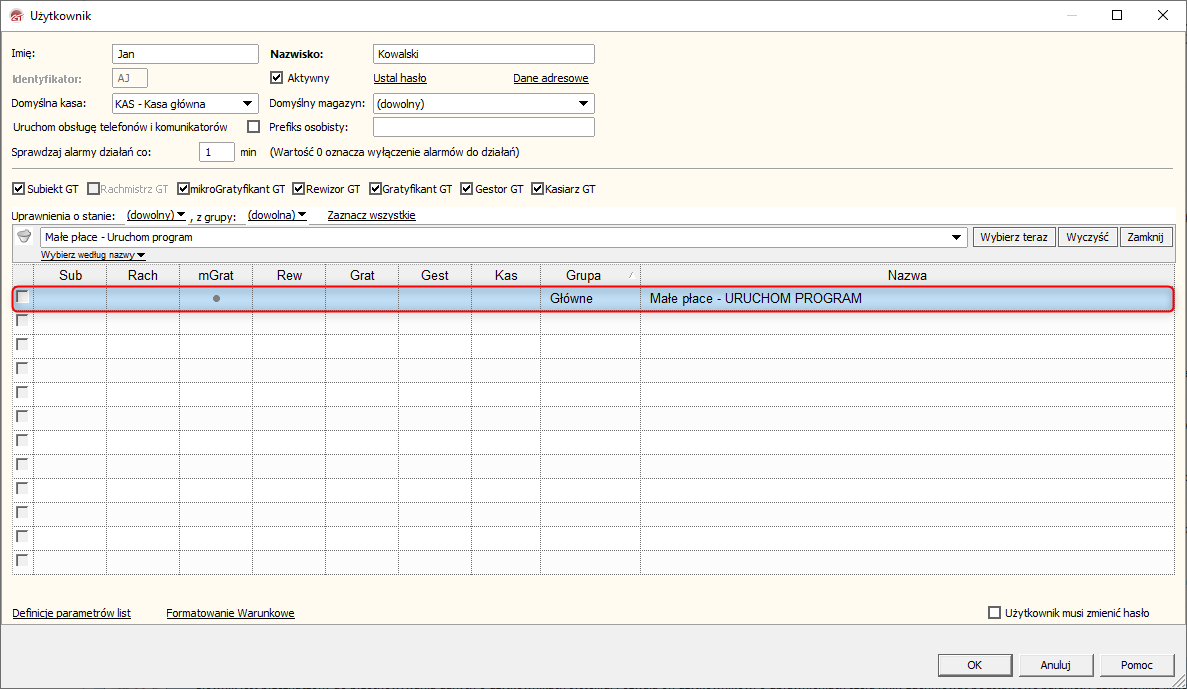Click the alarm interval minutes field
1187x689 pixels.
(x=217, y=152)
